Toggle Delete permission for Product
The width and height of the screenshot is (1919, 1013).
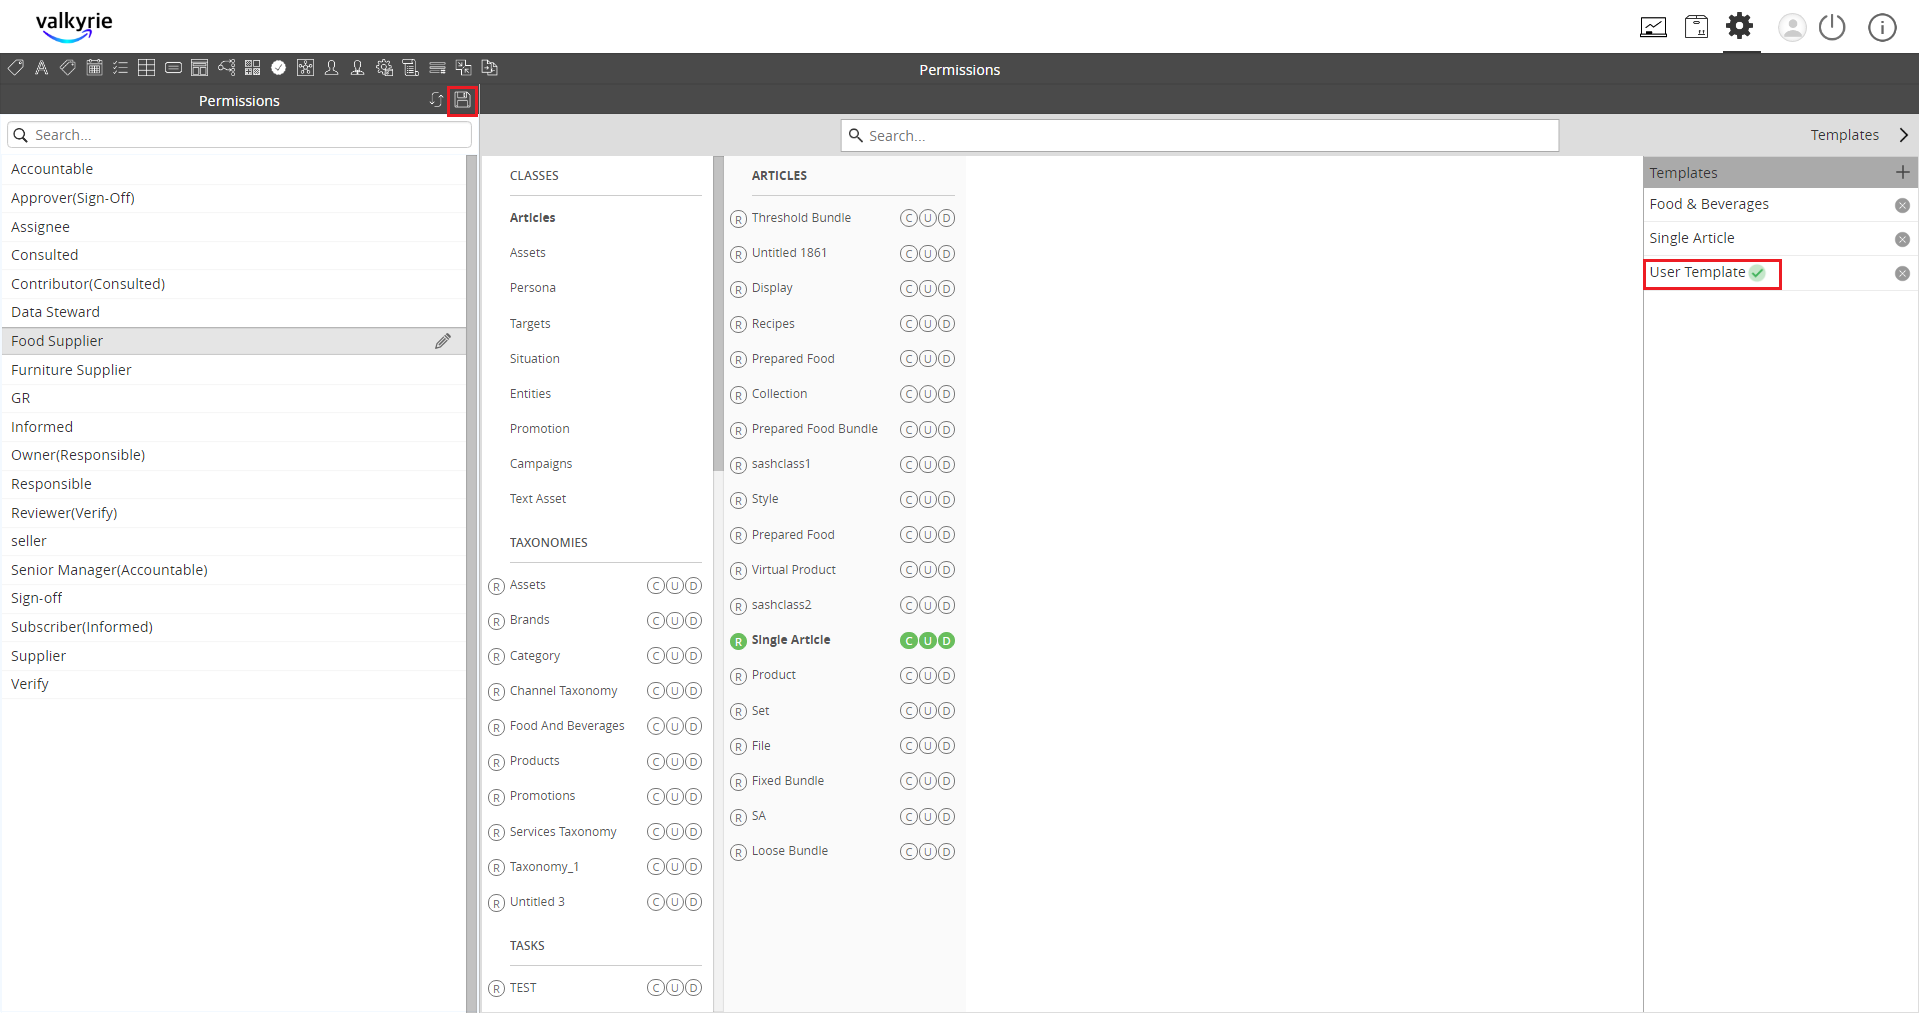pyautogui.click(x=946, y=676)
